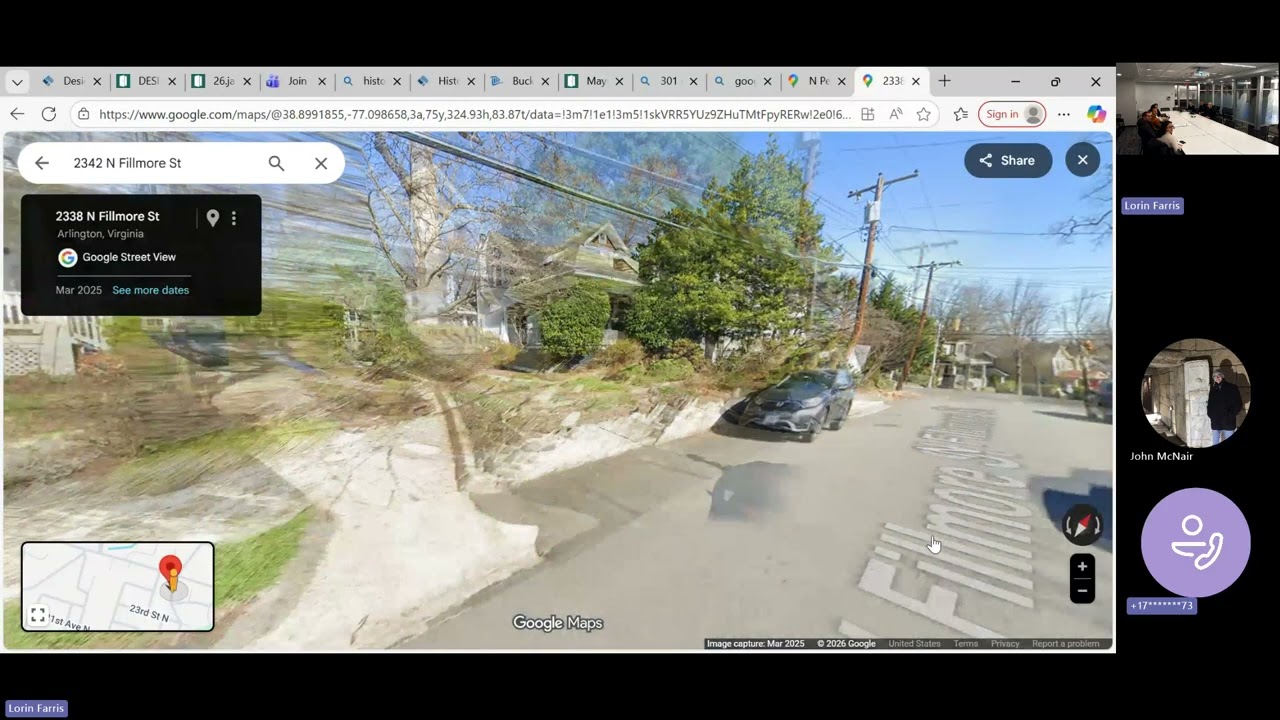Image resolution: width=1280 pixels, height=720 pixels.
Task: Open the Copilot icon
Action: [1097, 114]
